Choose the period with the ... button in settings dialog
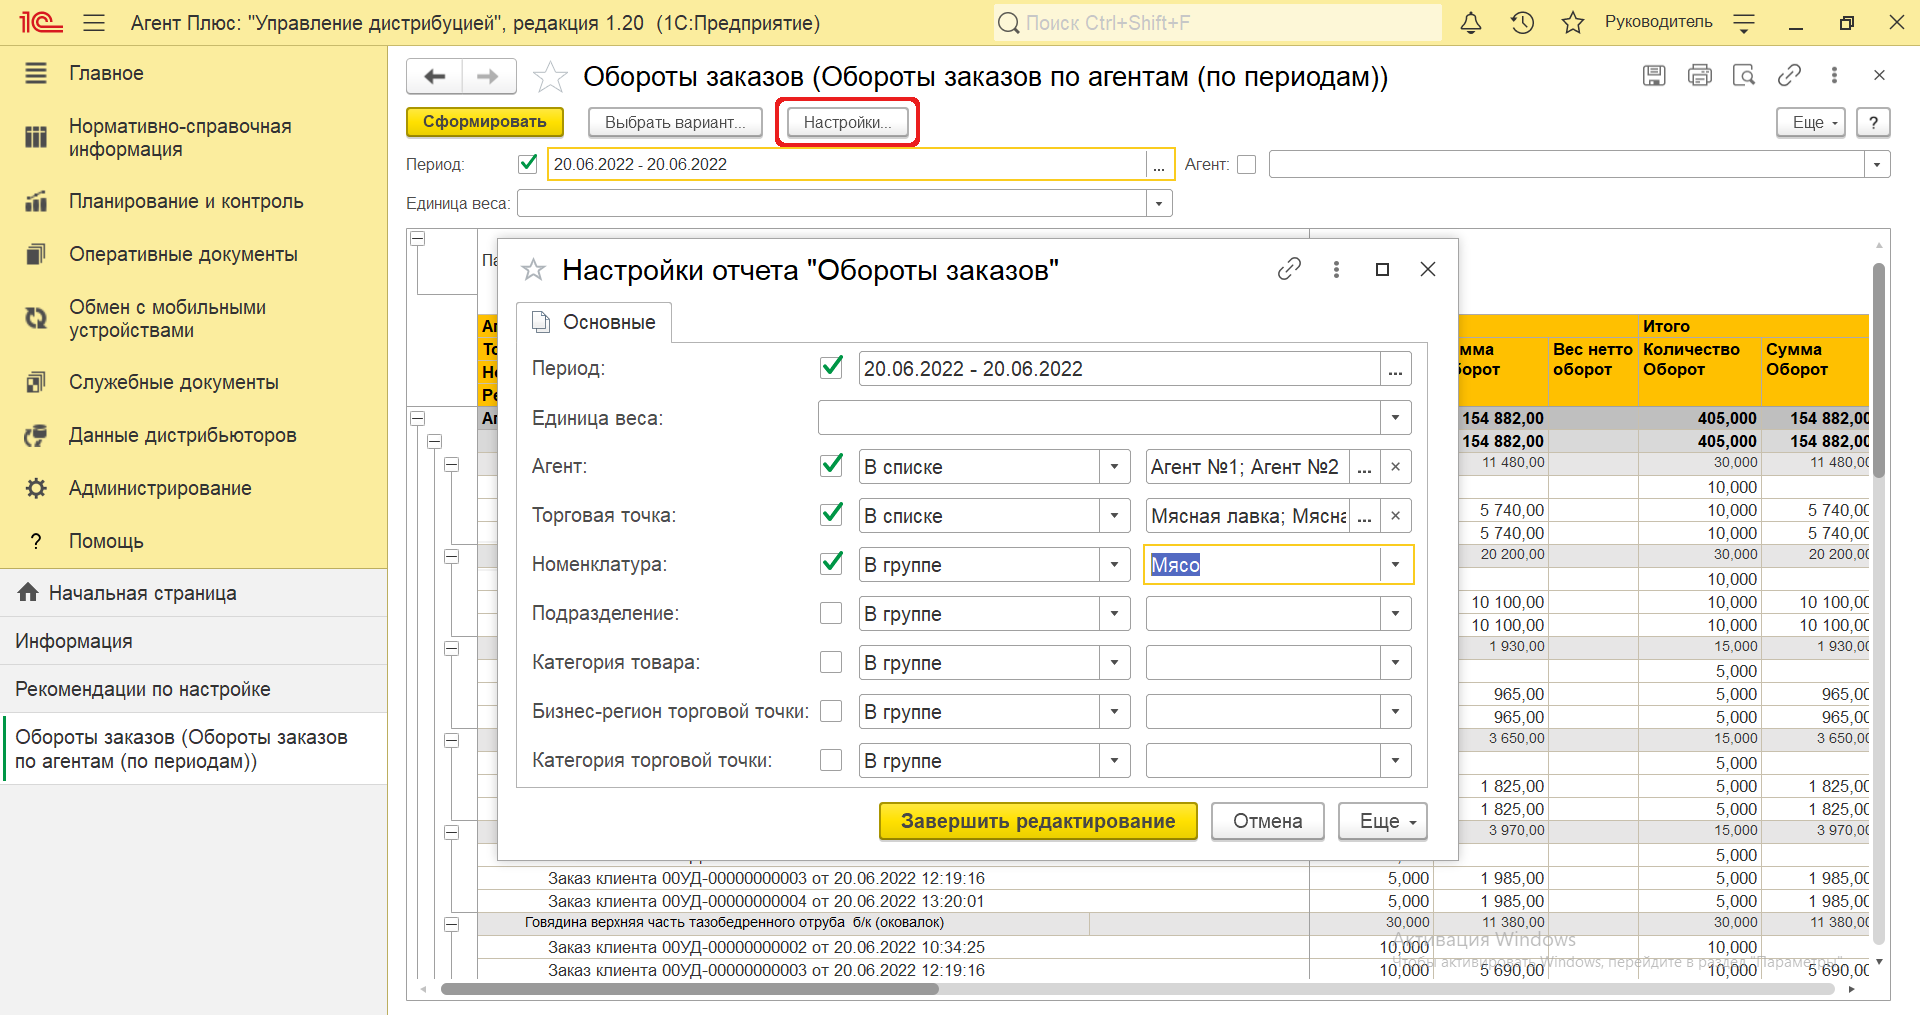The image size is (1920, 1015). [x=1395, y=368]
